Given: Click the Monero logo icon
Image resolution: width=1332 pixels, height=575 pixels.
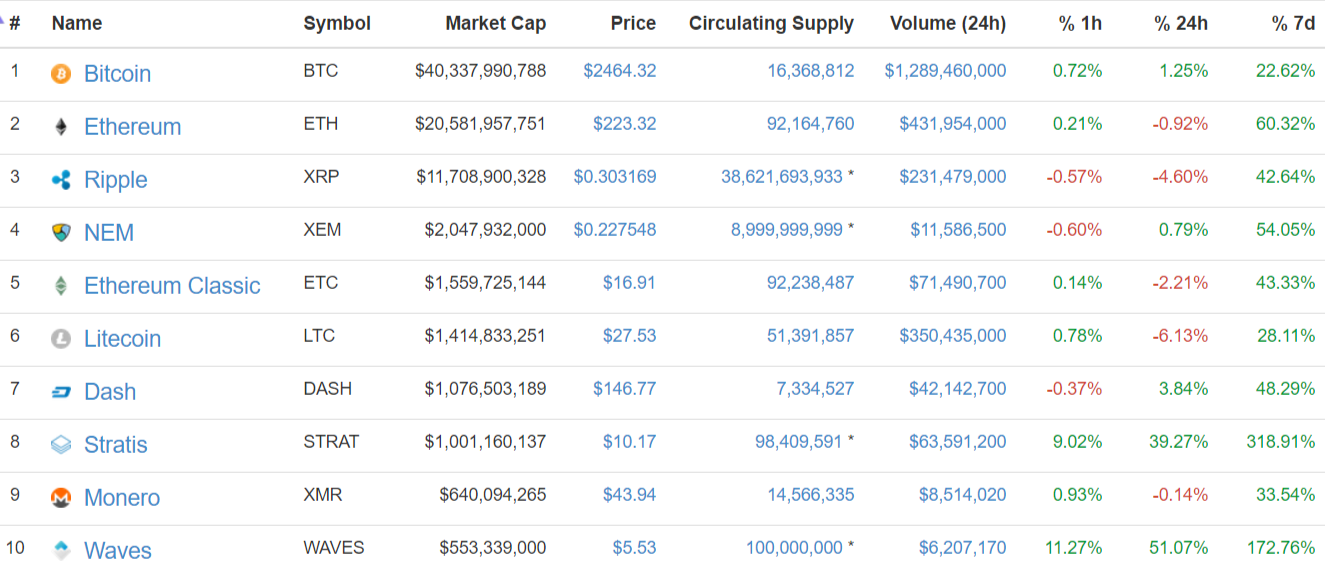Looking at the screenshot, I should [61, 498].
